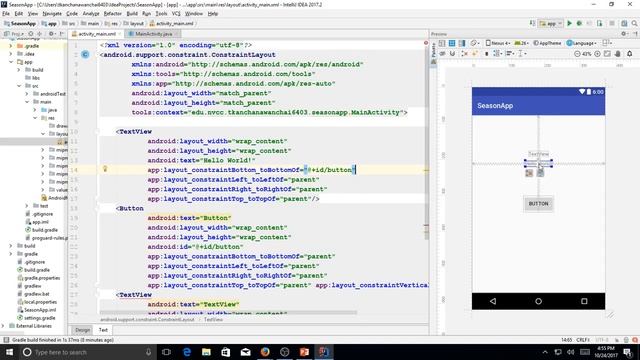Image resolution: width=640 pixels, height=360 pixels.
Task: Open the Build menu
Action: [132, 13]
